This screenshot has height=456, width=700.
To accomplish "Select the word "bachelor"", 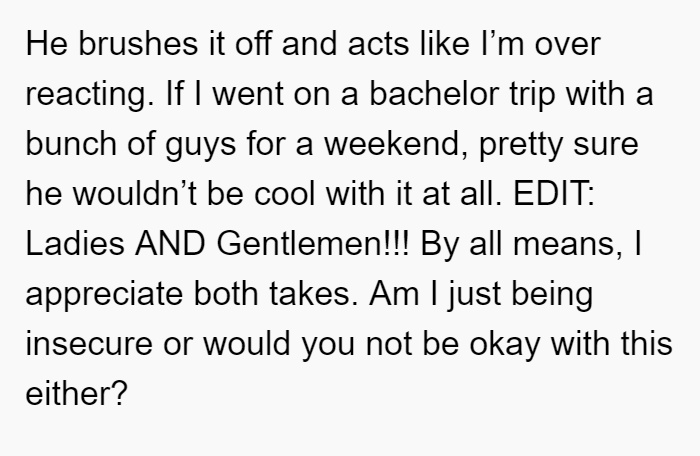I will 434,94.
